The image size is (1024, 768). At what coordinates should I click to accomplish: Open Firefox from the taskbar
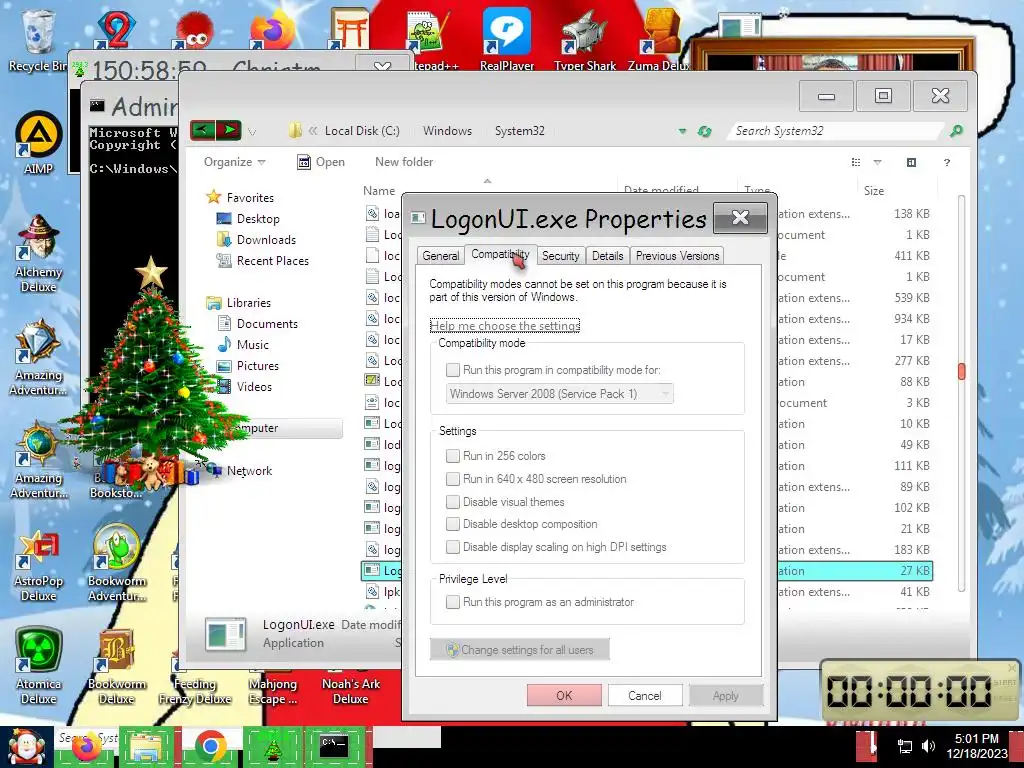click(x=85, y=747)
